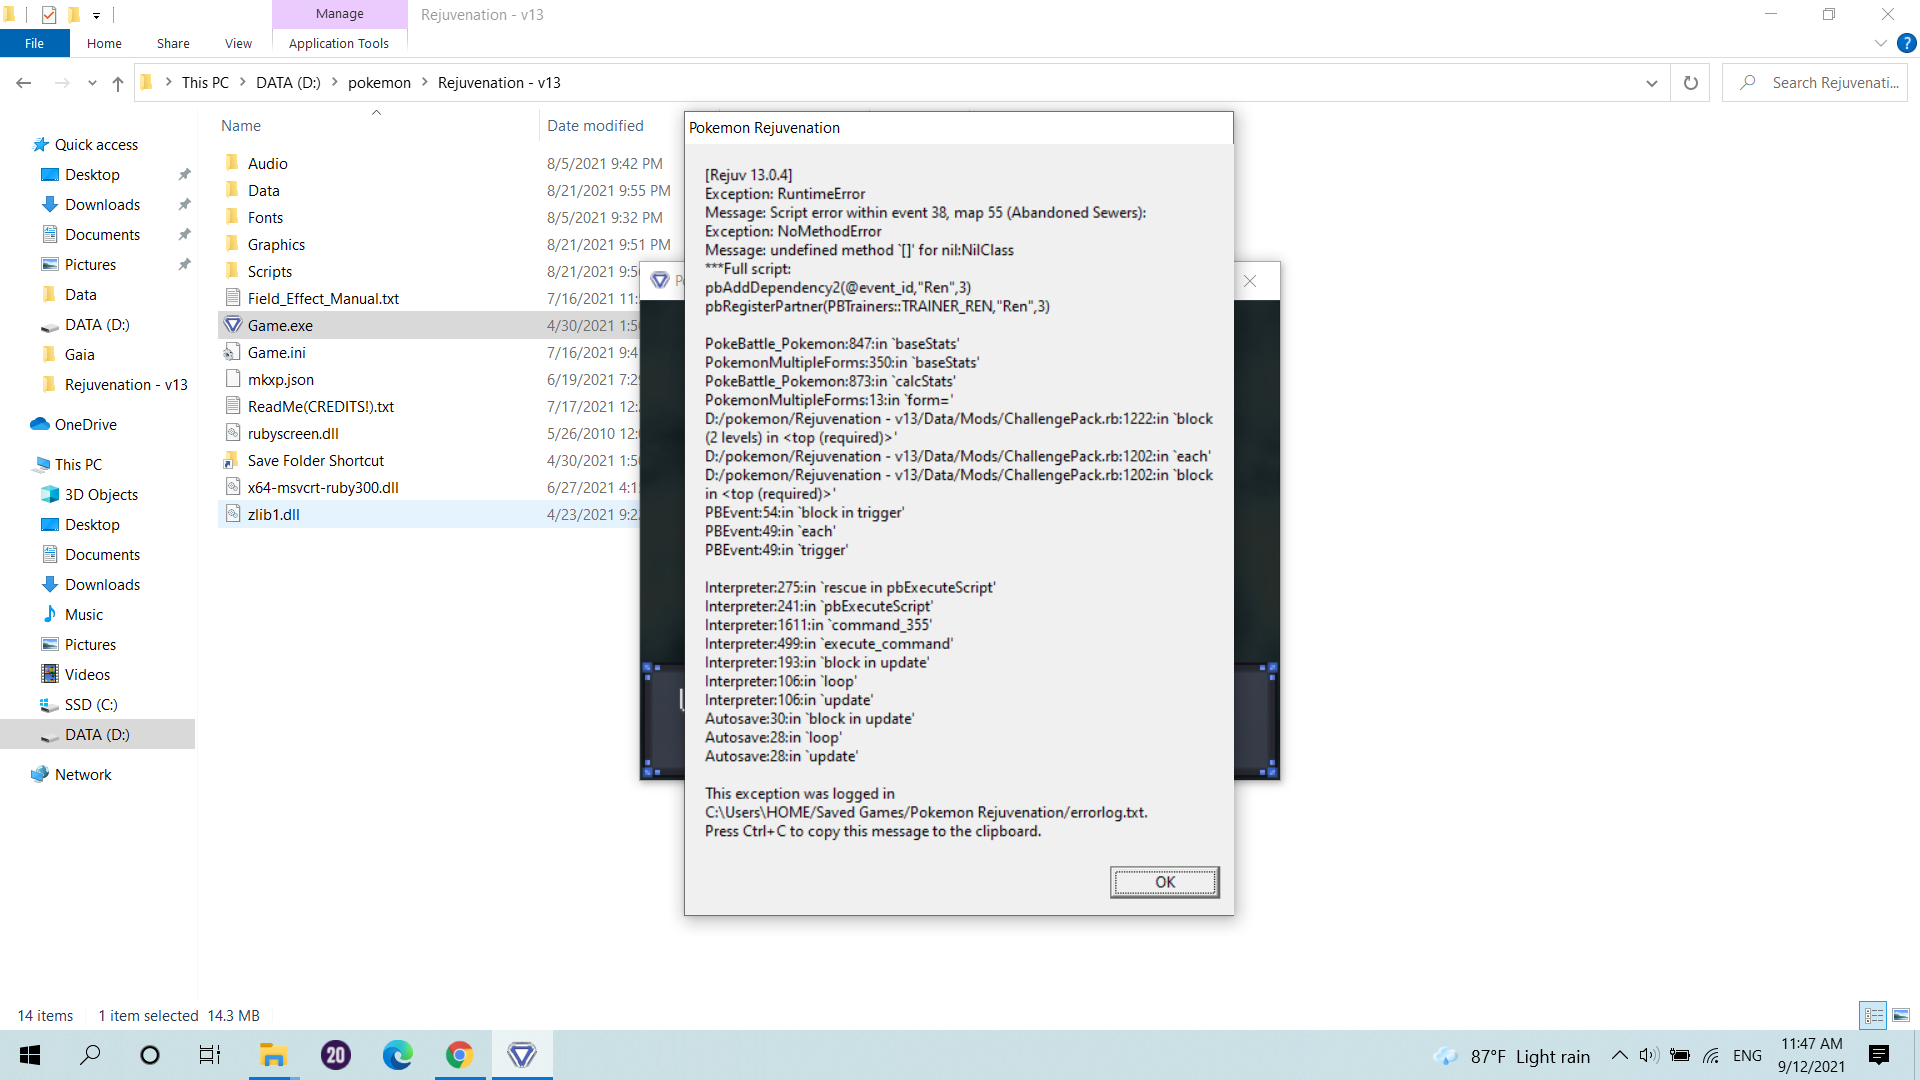Screen dimensions: 1920x1080
Task: Open the notification center
Action: click(1879, 1055)
